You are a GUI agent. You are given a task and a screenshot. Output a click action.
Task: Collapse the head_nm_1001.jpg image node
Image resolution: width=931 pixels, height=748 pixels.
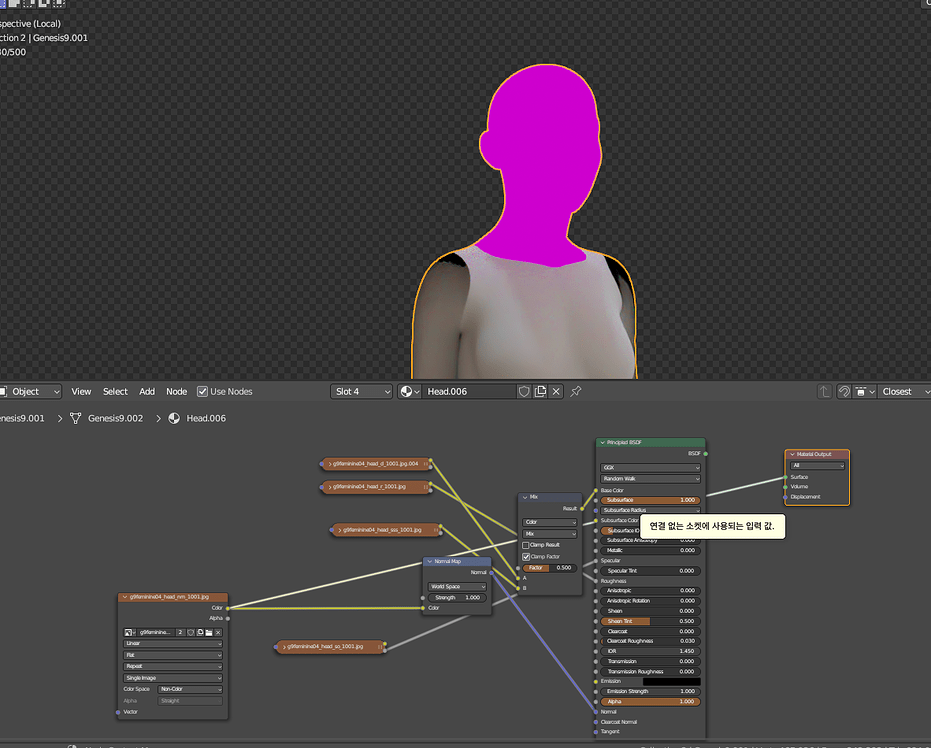(125, 597)
